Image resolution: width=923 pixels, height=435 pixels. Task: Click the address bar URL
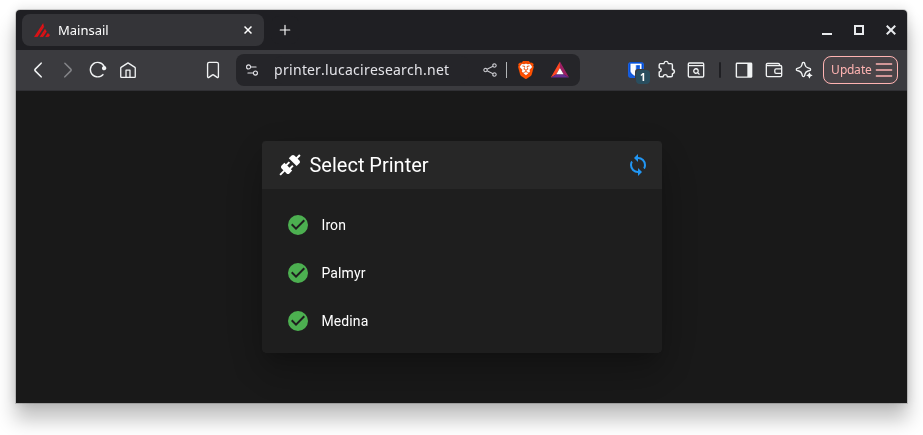(x=361, y=71)
